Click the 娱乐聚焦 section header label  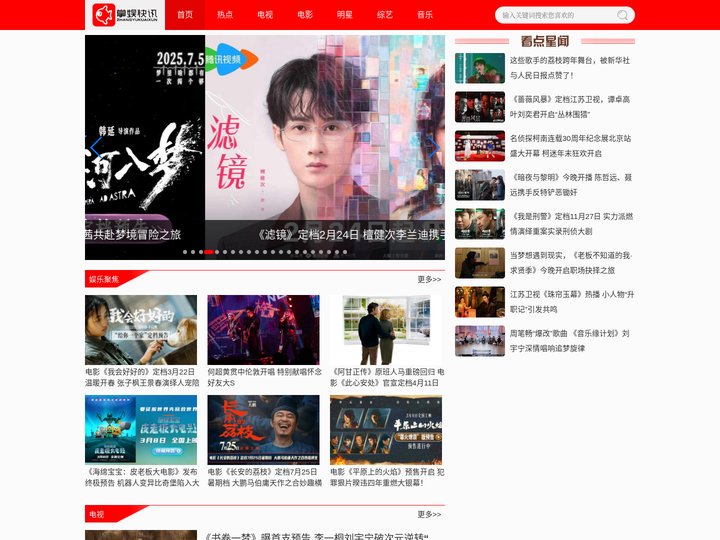pyautogui.click(x=104, y=279)
